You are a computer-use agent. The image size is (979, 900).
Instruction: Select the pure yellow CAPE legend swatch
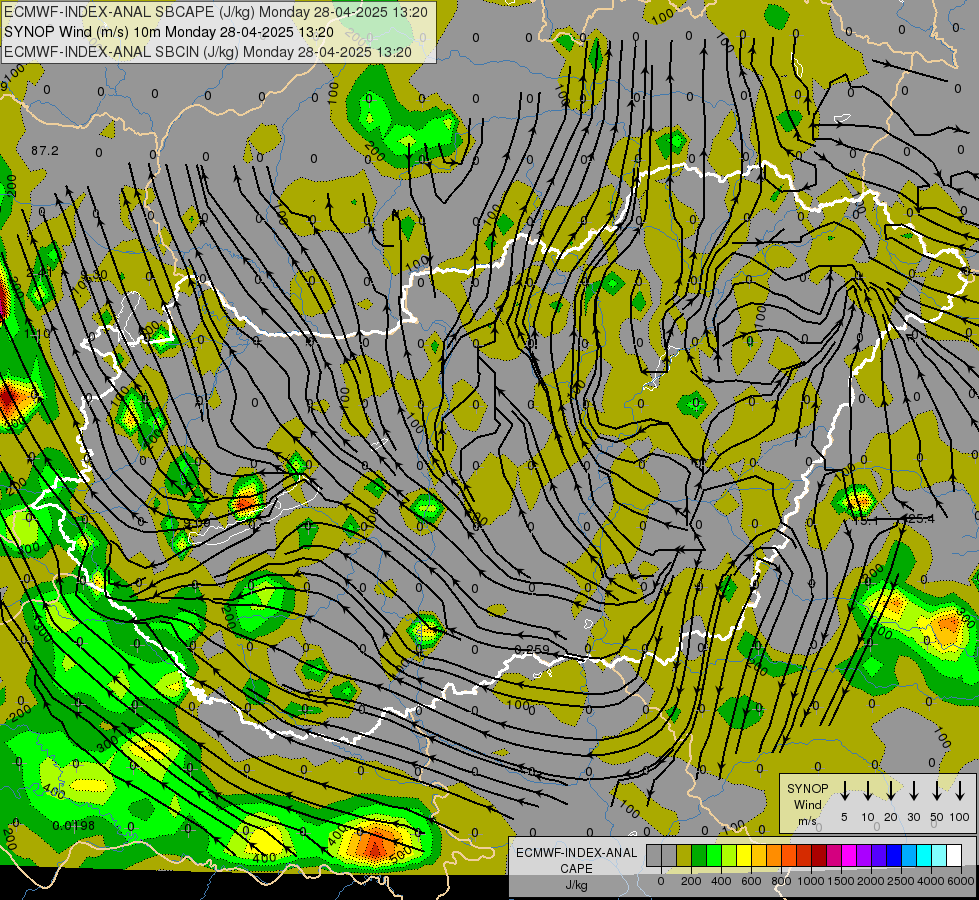tap(744, 855)
